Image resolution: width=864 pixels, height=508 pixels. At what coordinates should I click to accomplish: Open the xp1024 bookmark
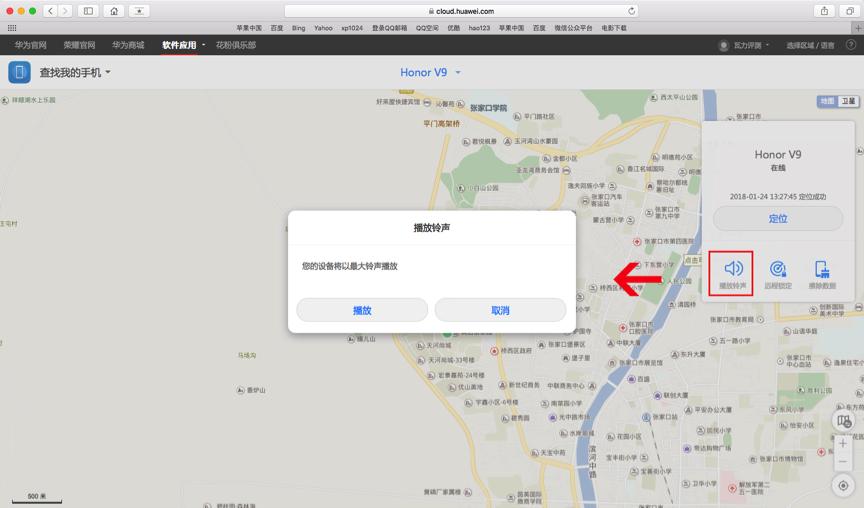352,28
